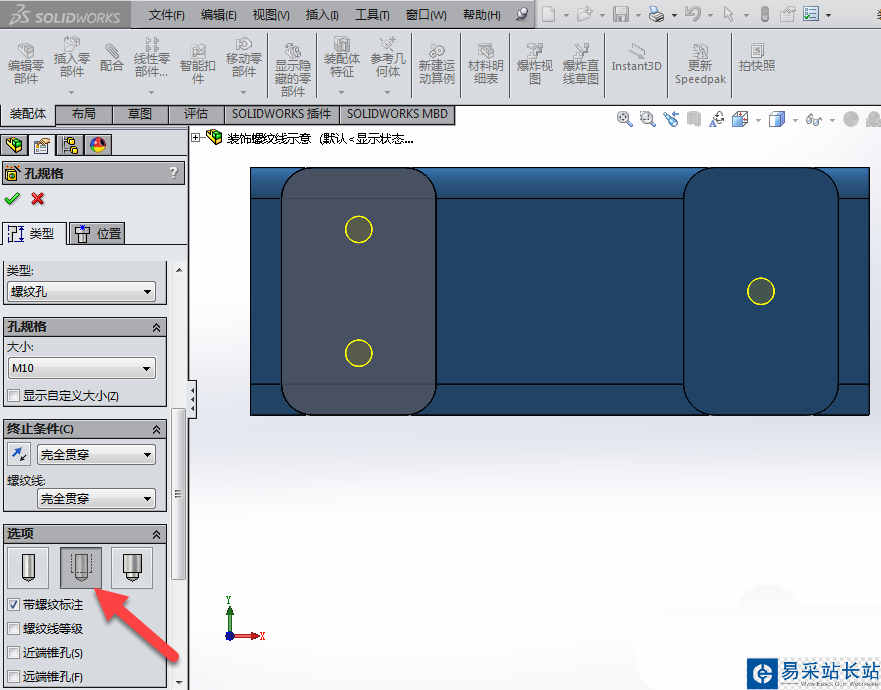Click Exploded View (爆炸视图) tool
The height and width of the screenshot is (690, 881).
tap(534, 63)
